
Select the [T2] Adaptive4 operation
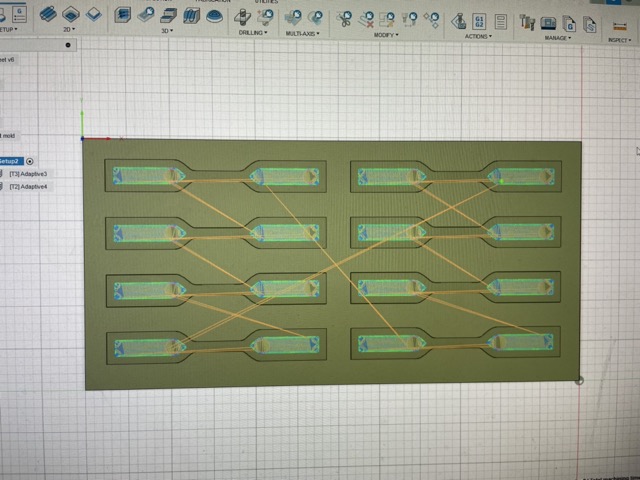[28, 187]
